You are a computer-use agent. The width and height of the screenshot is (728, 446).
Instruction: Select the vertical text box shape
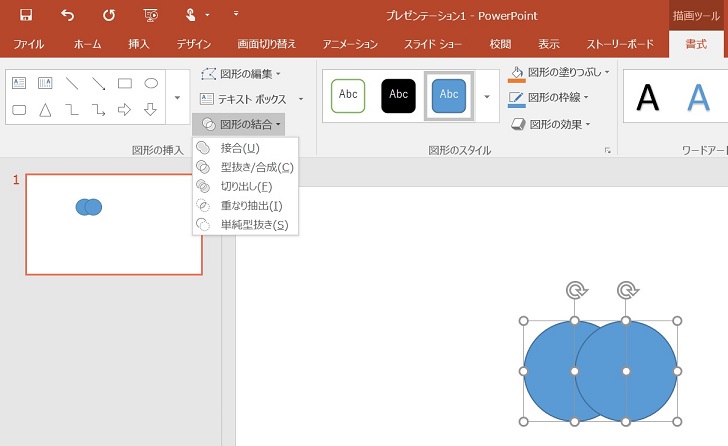point(45,83)
